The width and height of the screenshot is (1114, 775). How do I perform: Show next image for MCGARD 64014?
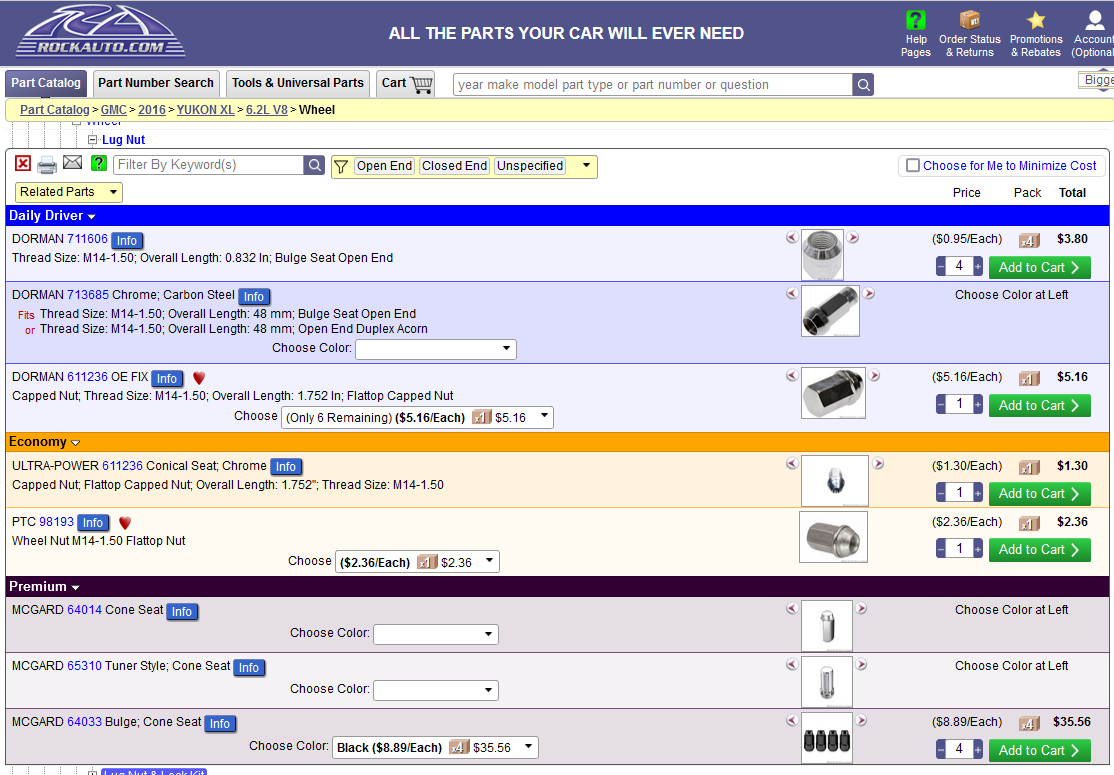[861, 609]
